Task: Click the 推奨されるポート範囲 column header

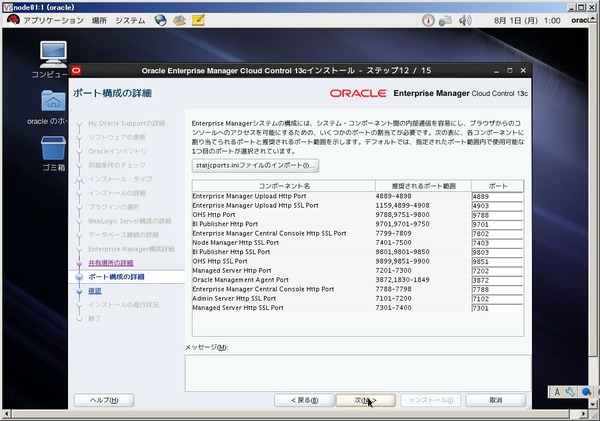Action: coord(423,186)
